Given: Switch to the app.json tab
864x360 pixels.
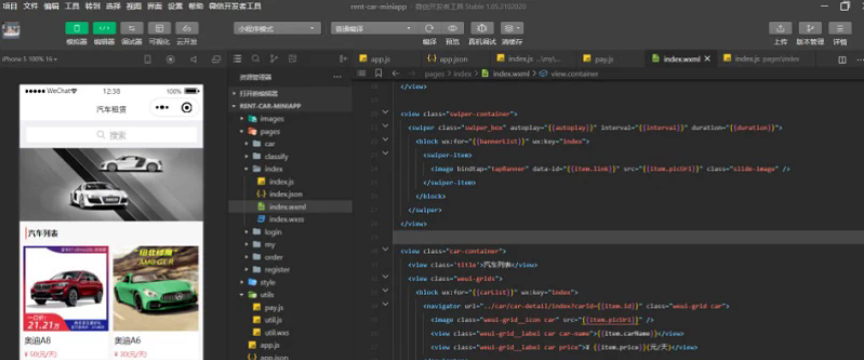Looking at the screenshot, I should 454,58.
